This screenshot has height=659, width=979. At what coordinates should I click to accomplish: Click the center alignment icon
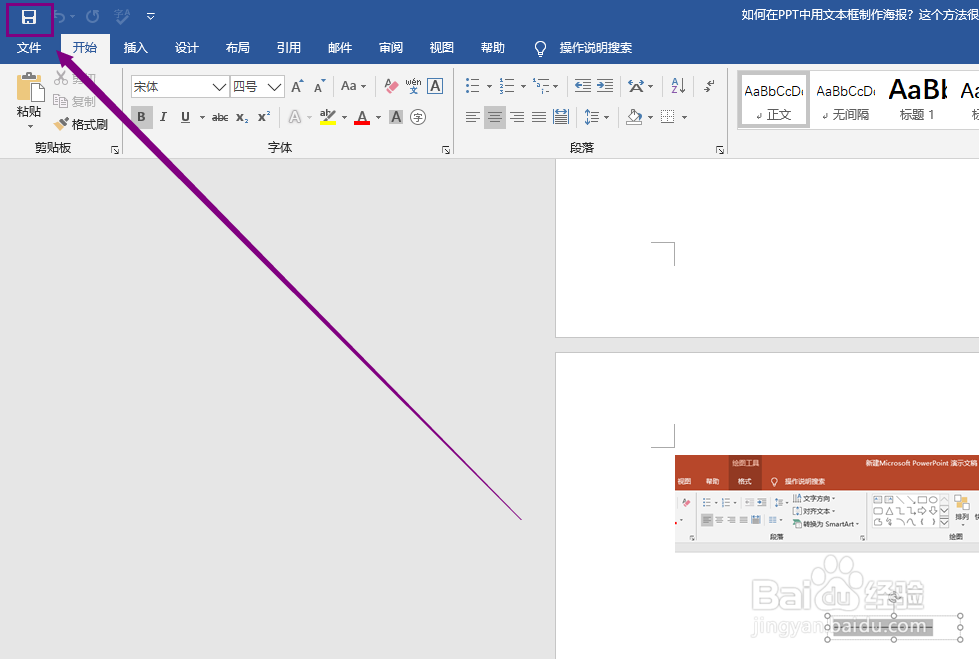494,117
